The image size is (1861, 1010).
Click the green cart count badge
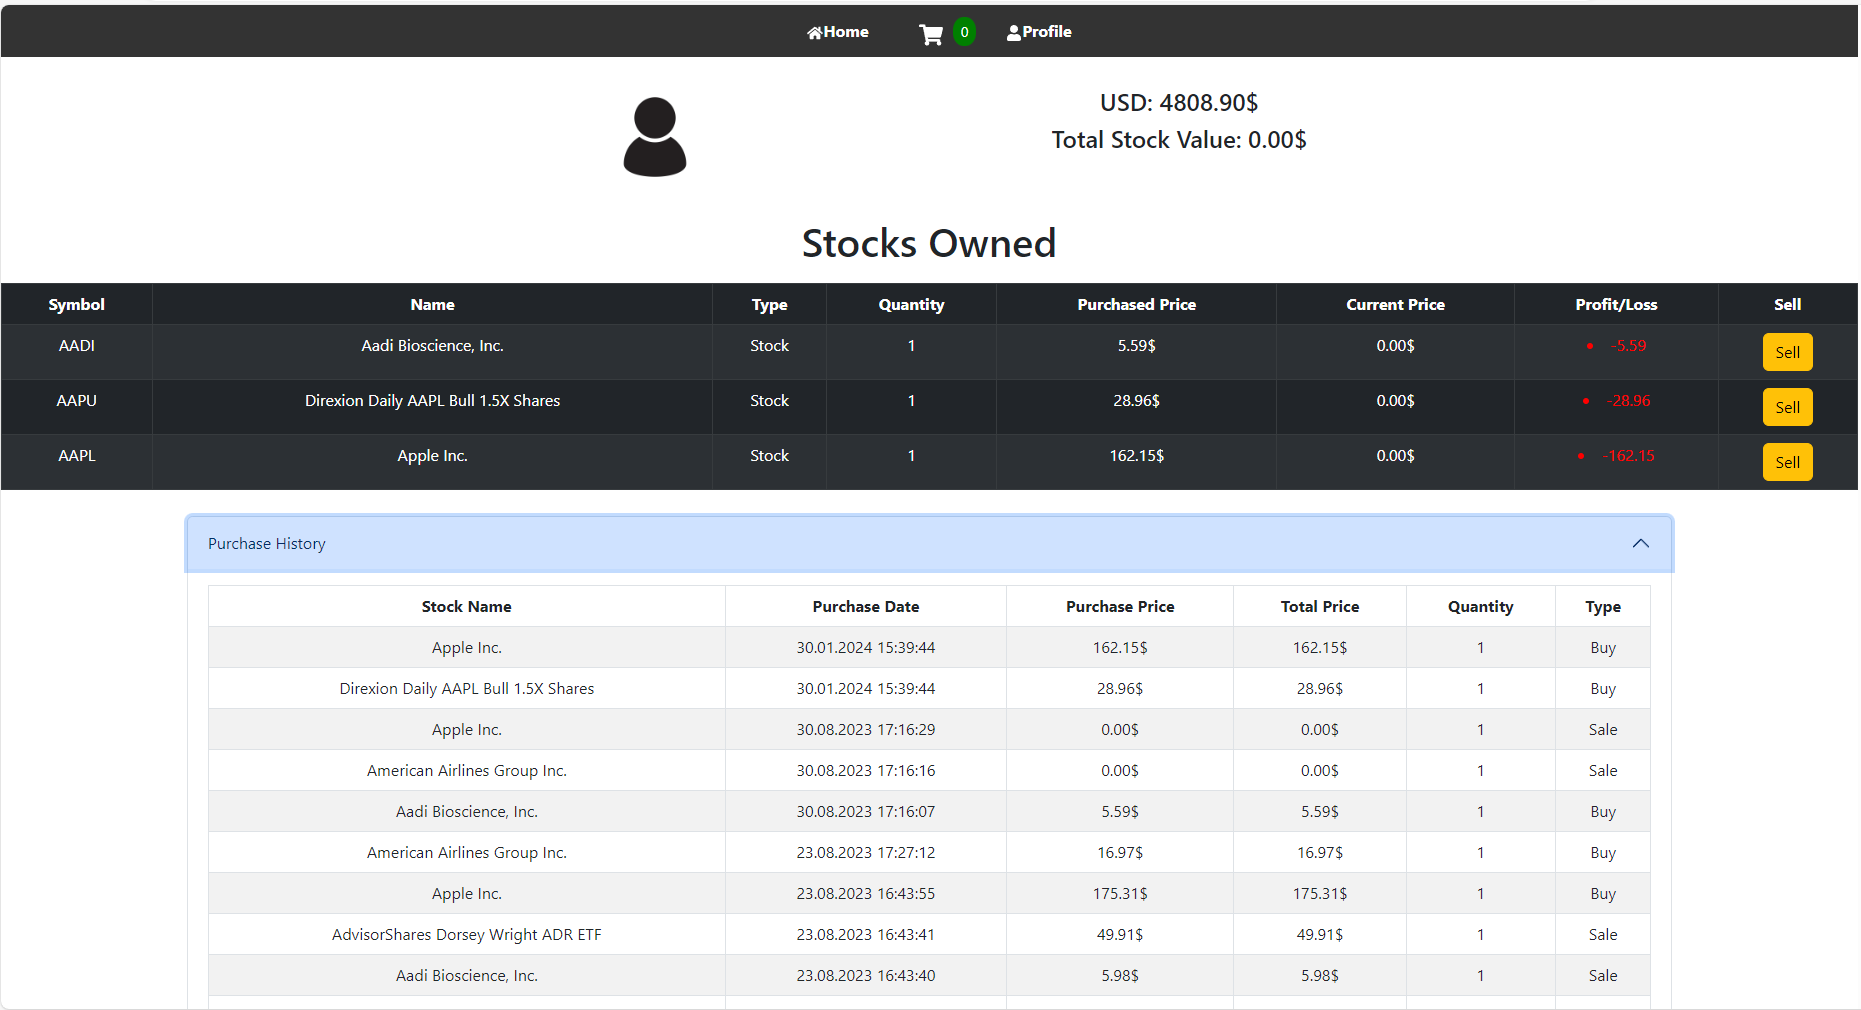(x=964, y=32)
